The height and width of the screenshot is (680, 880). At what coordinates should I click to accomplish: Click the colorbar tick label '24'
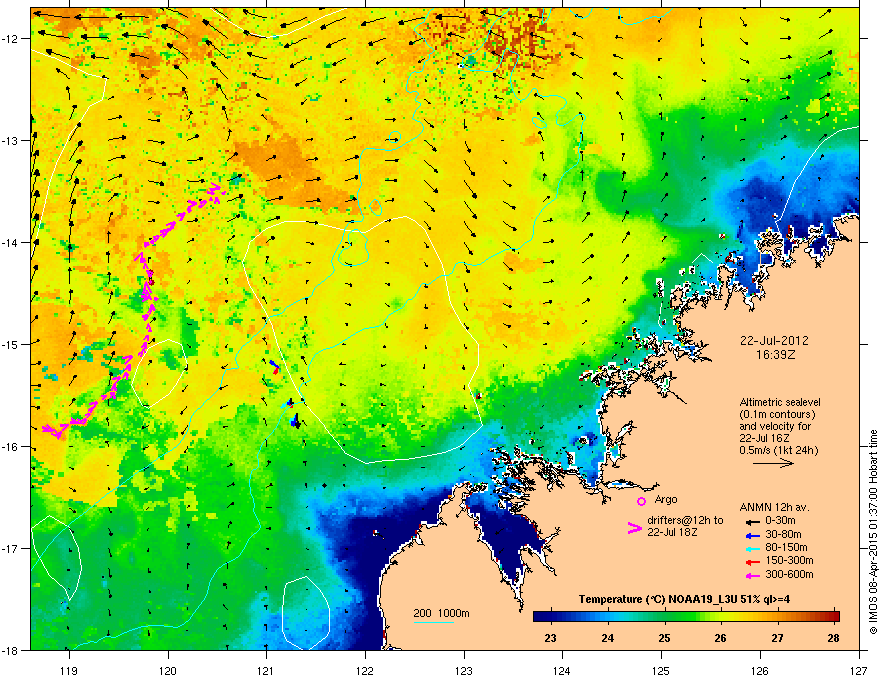607,638
